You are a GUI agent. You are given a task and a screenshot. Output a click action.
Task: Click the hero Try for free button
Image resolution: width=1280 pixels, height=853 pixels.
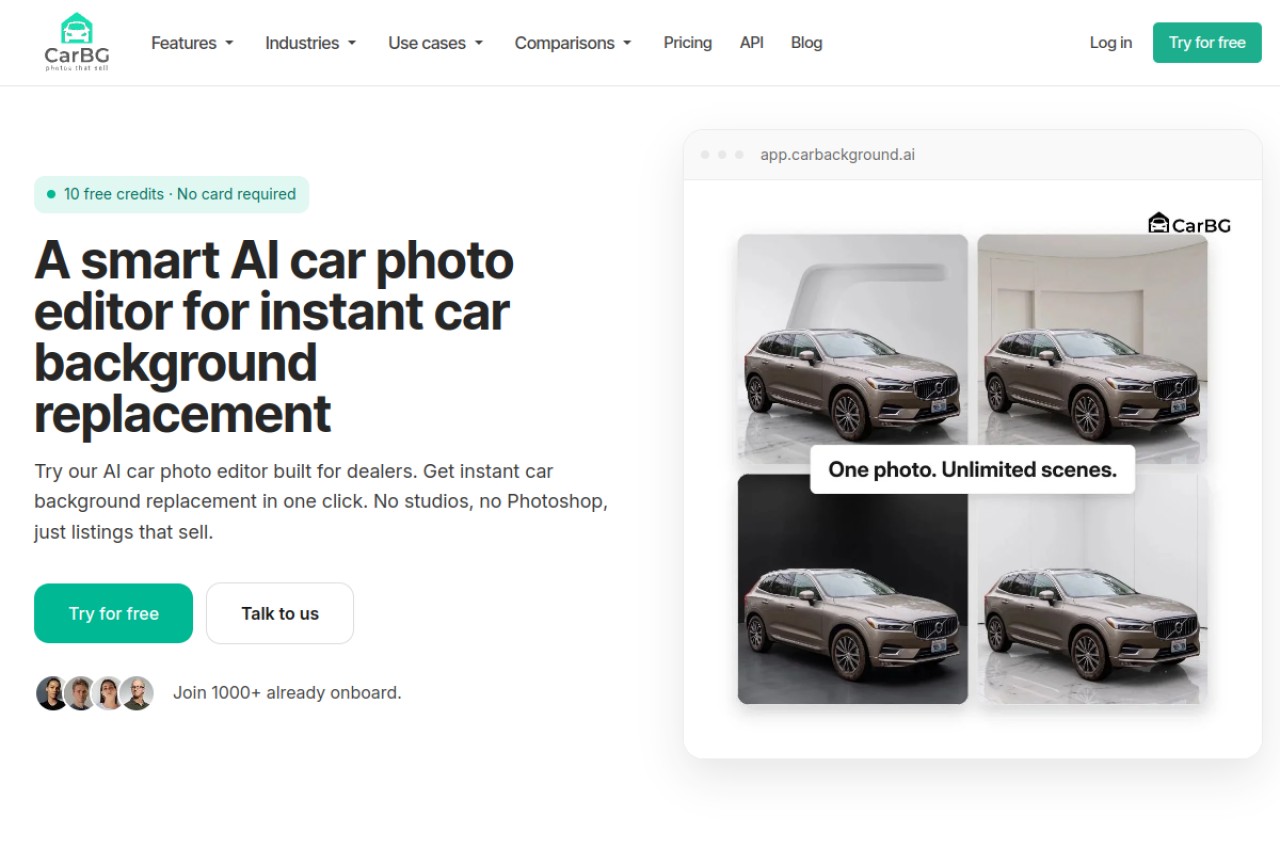(114, 613)
